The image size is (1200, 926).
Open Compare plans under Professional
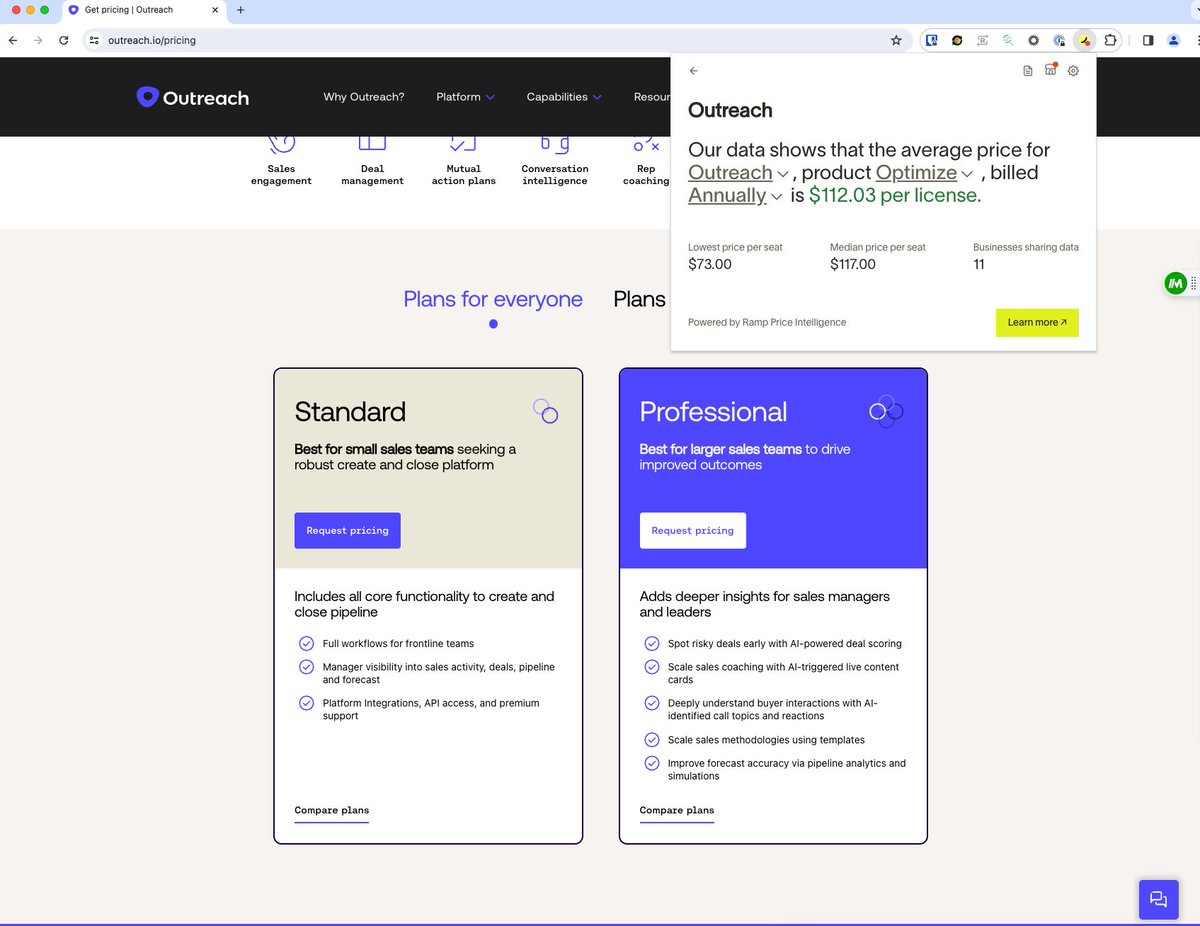[676, 811]
